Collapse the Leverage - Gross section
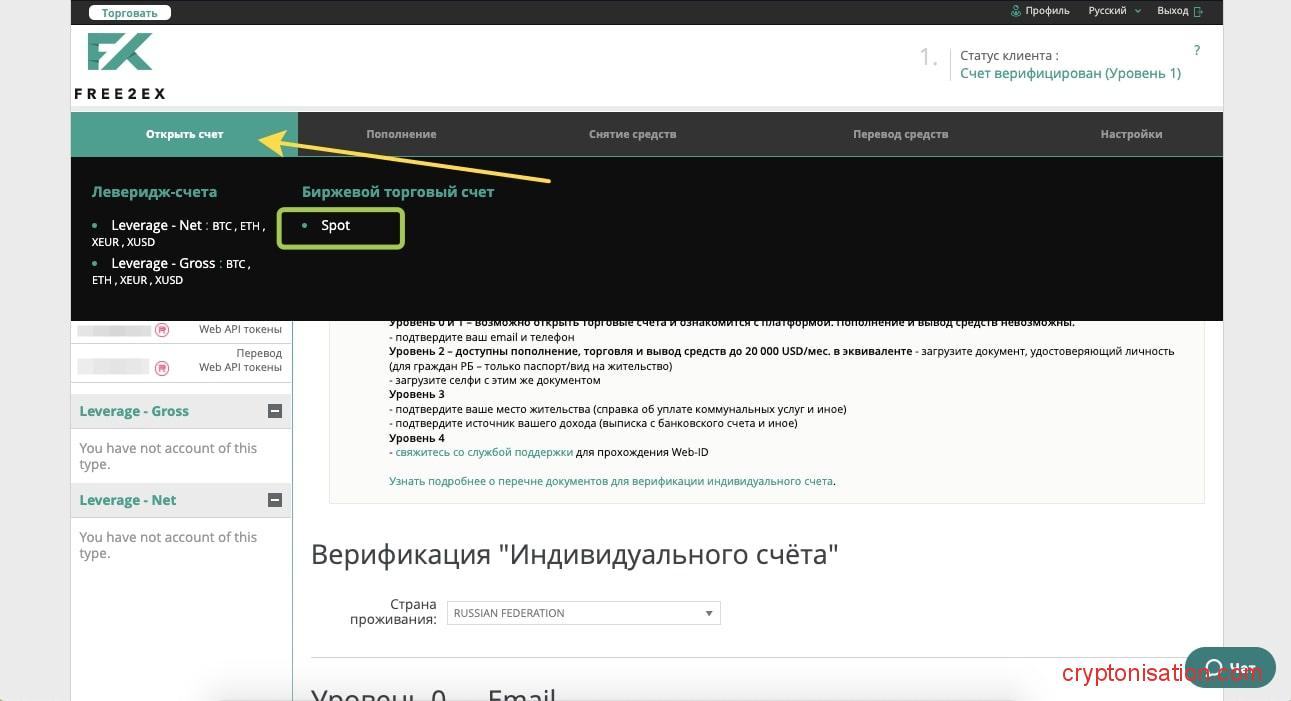Viewport: 1291px width, 701px height. click(275, 411)
